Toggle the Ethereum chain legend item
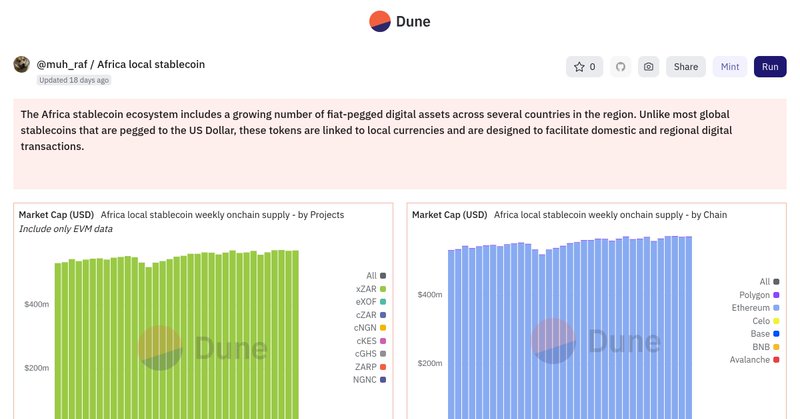 (755, 308)
